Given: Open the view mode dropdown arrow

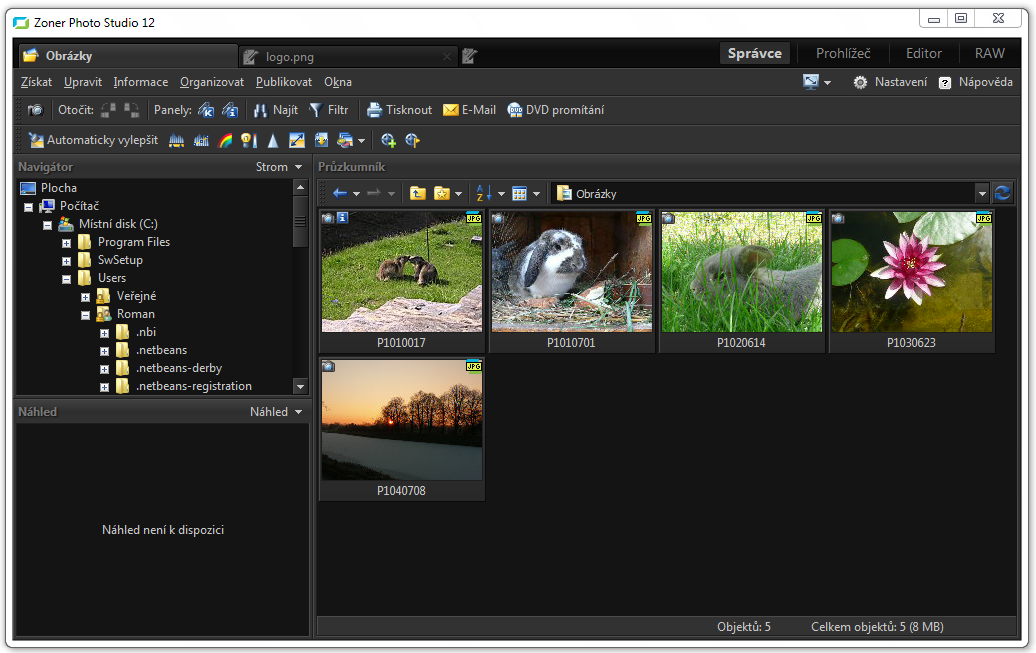Looking at the screenshot, I should tap(536, 194).
